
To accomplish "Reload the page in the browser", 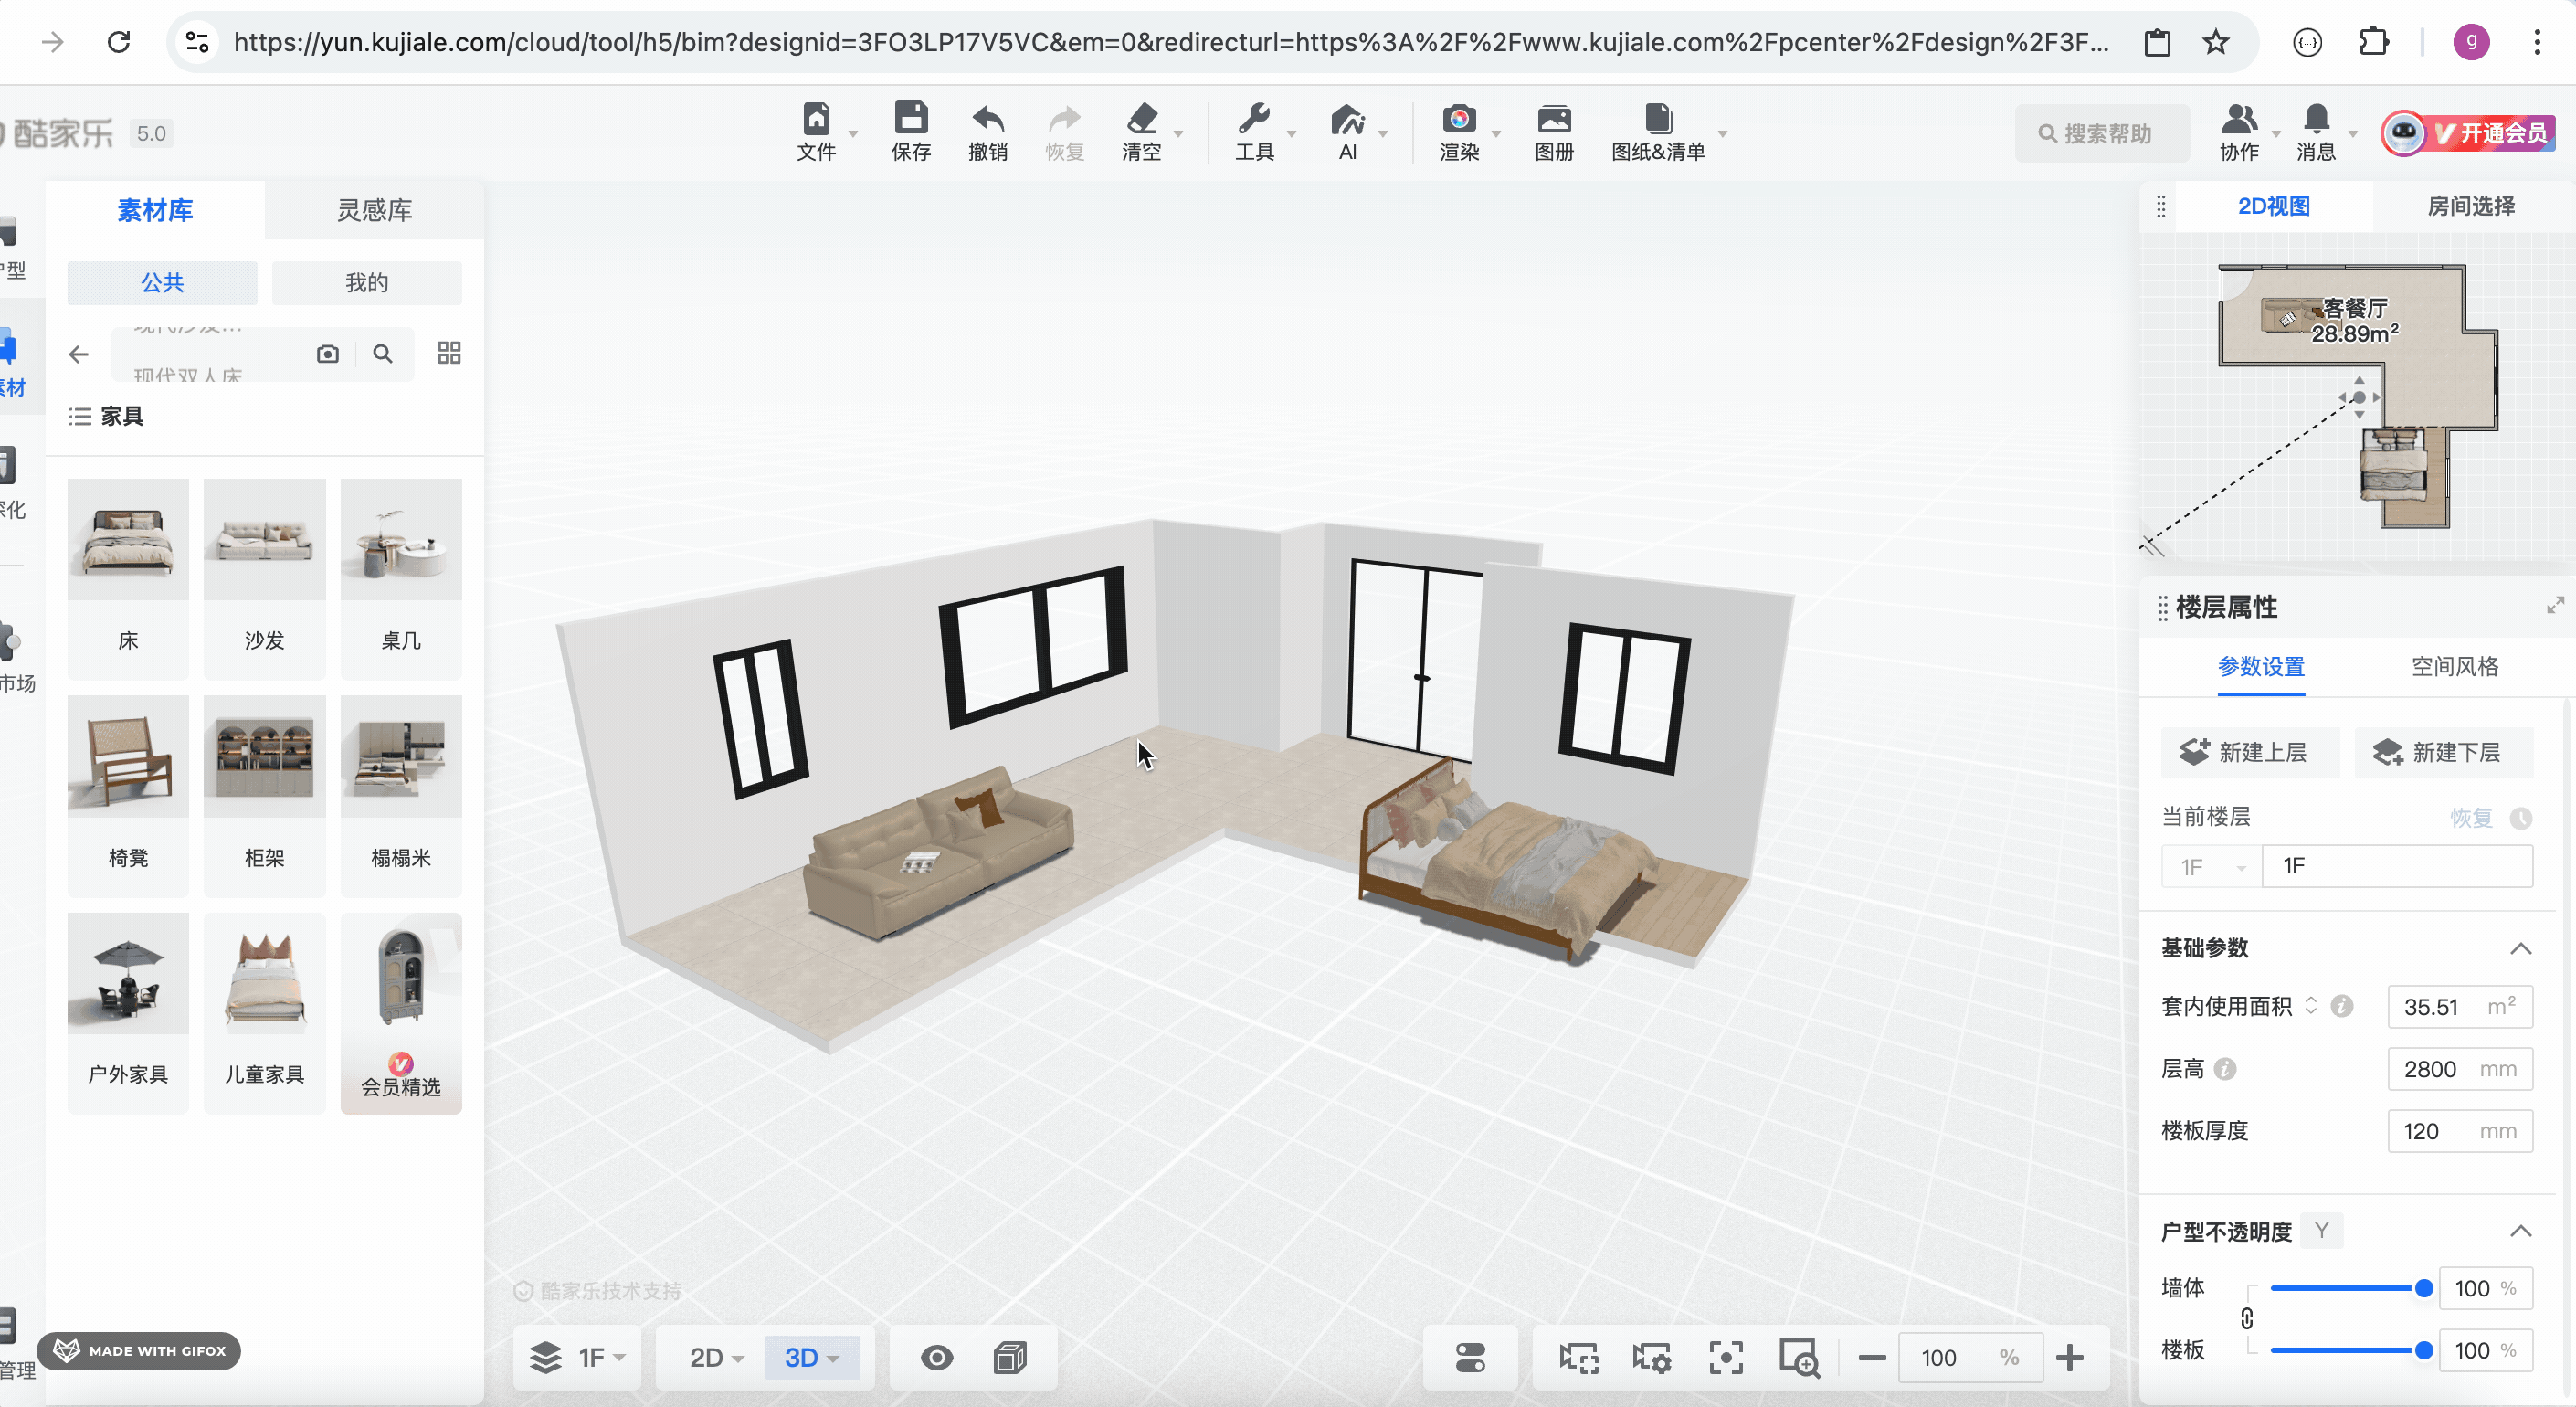I will click(x=119, y=42).
